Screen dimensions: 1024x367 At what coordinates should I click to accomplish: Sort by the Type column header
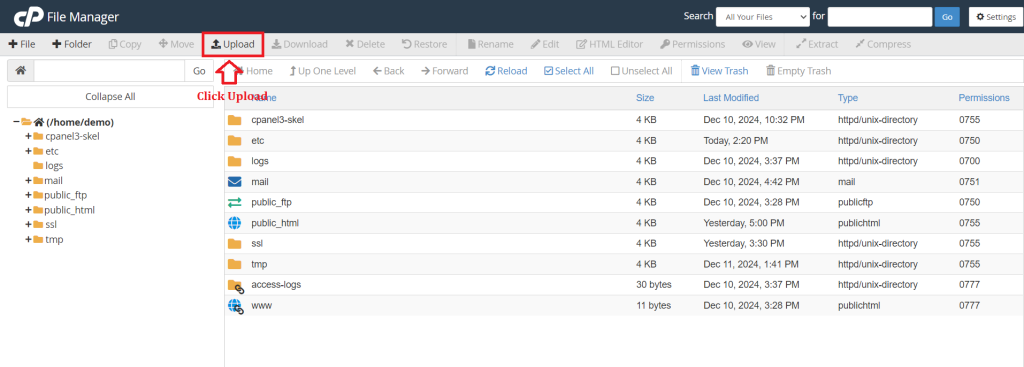coord(848,98)
